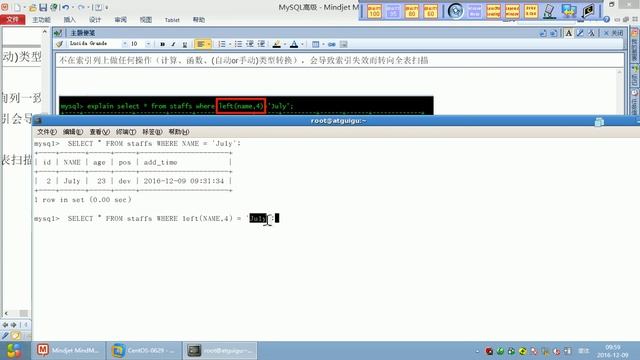Click the bulleted list icon
Screen dimensions: 640x360
(x=238, y=44)
